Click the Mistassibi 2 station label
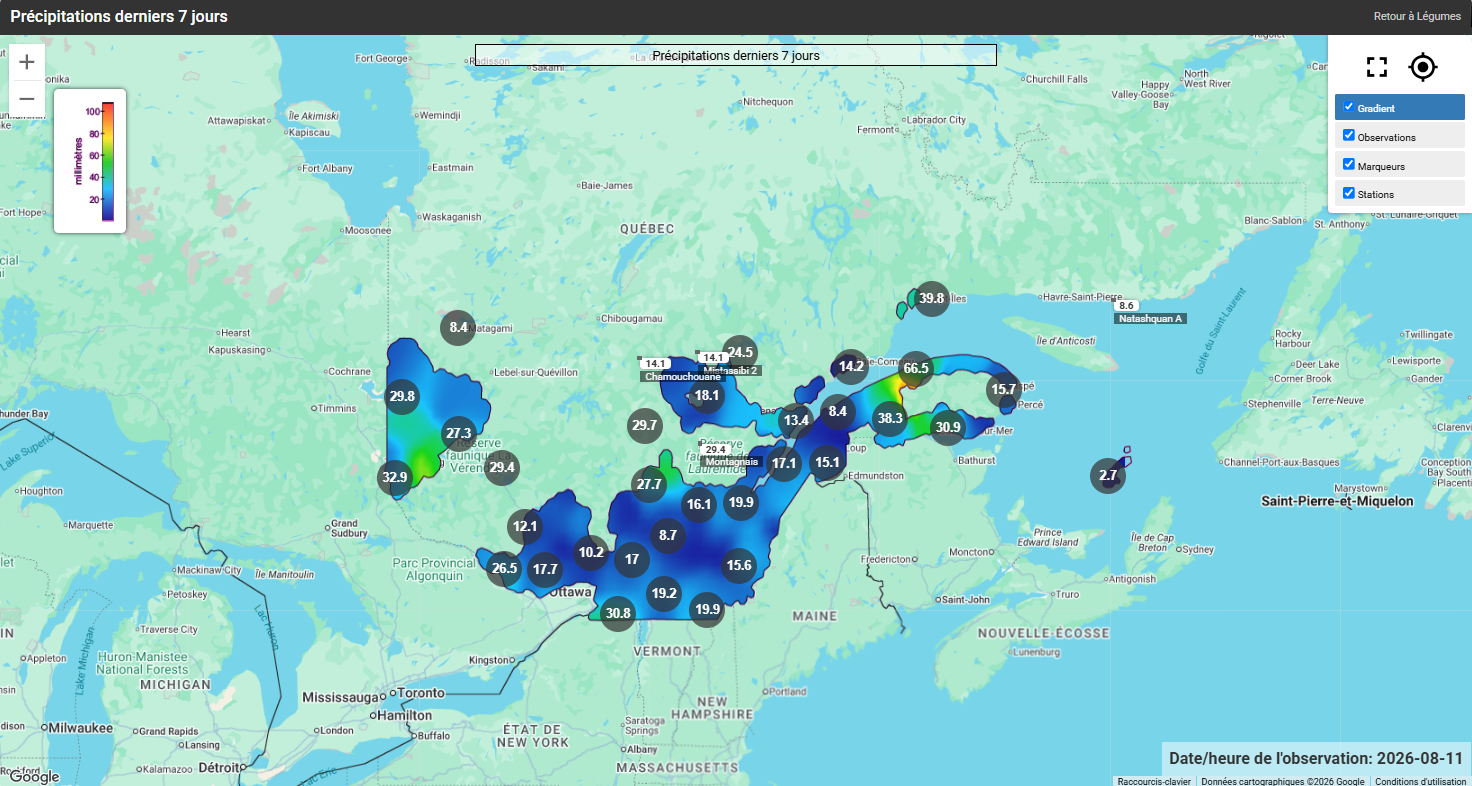This screenshot has width=1472, height=786. coord(731,371)
